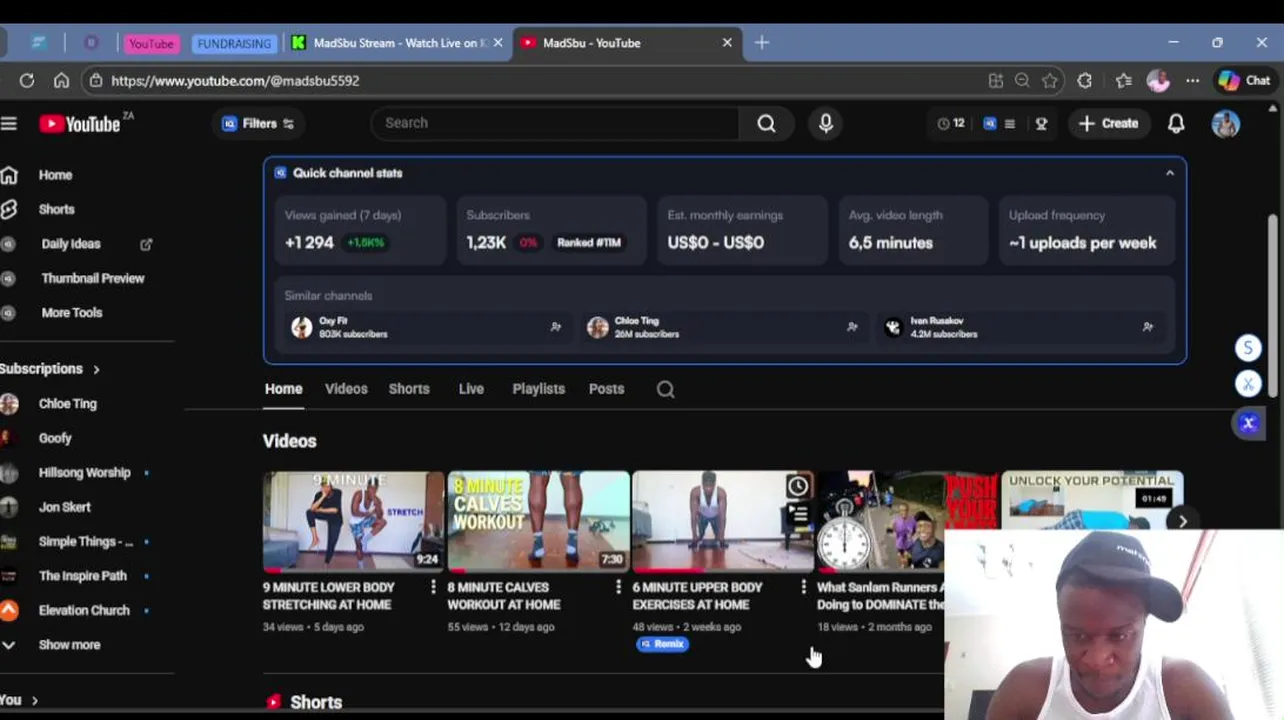
Task: Click Watch Later clock on upper body thumbnail
Action: (797, 487)
